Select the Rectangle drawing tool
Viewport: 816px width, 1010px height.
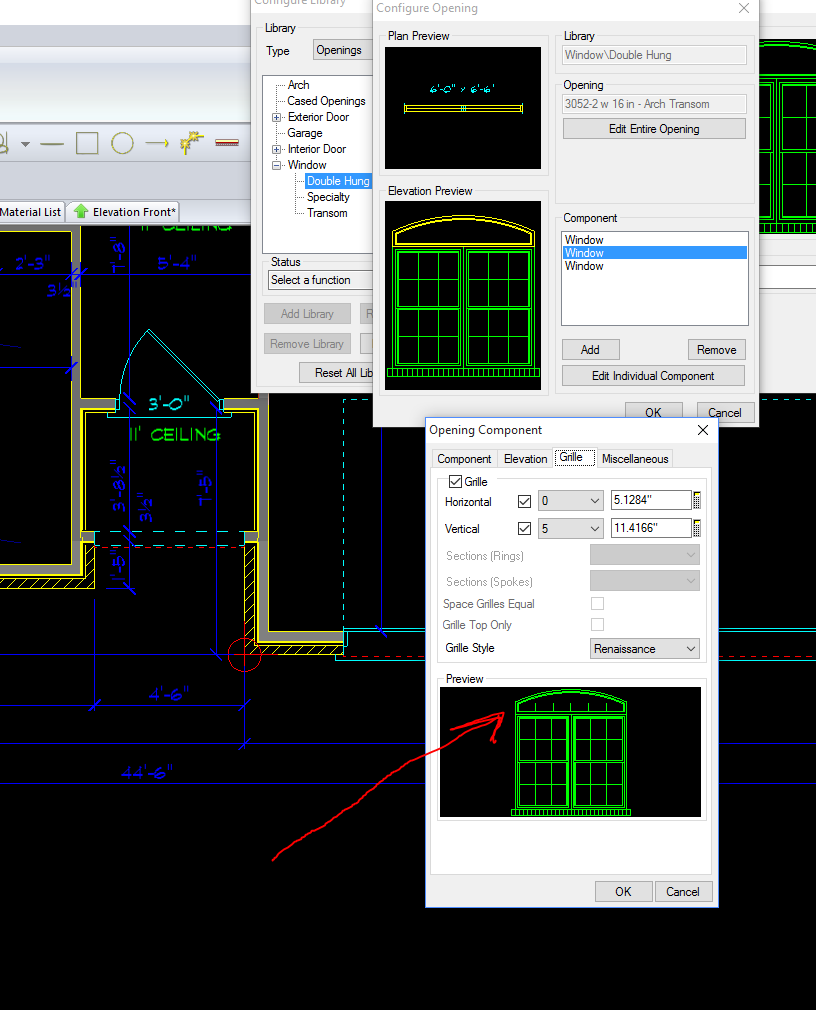(x=87, y=143)
